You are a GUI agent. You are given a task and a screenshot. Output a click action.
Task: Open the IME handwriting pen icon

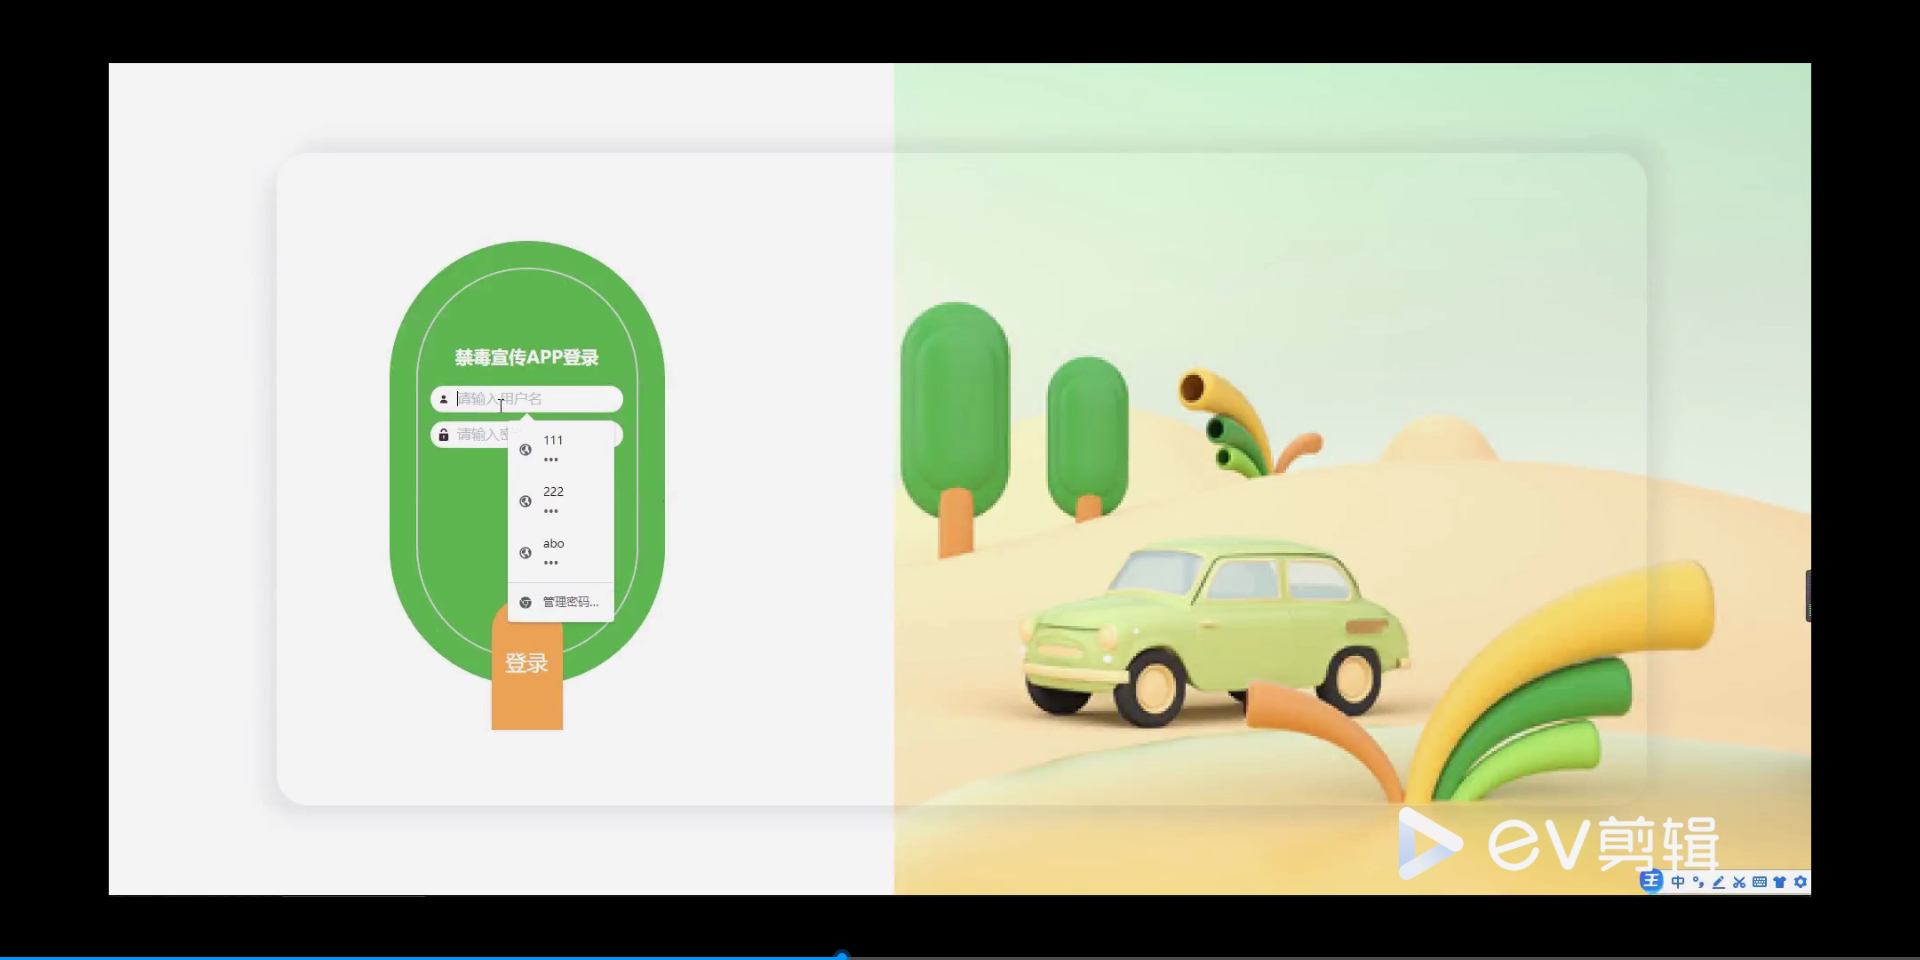pyautogui.click(x=1718, y=882)
